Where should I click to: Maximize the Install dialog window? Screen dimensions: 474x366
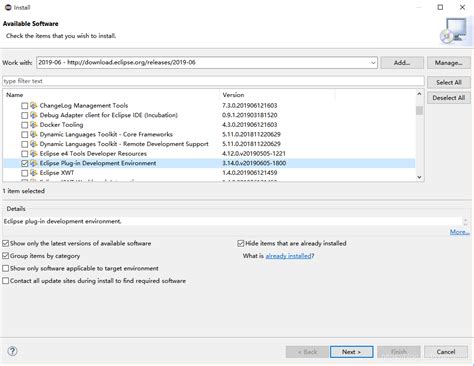tap(440, 7)
